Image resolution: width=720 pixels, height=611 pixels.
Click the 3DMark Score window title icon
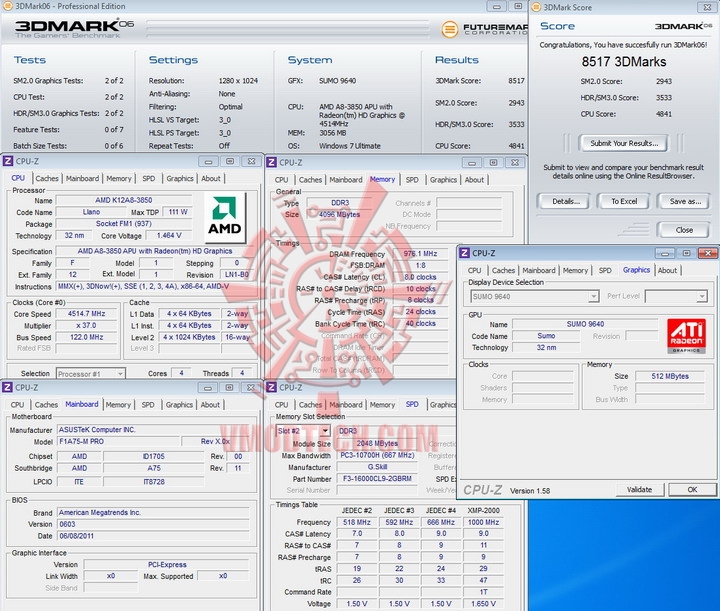[x=535, y=7]
